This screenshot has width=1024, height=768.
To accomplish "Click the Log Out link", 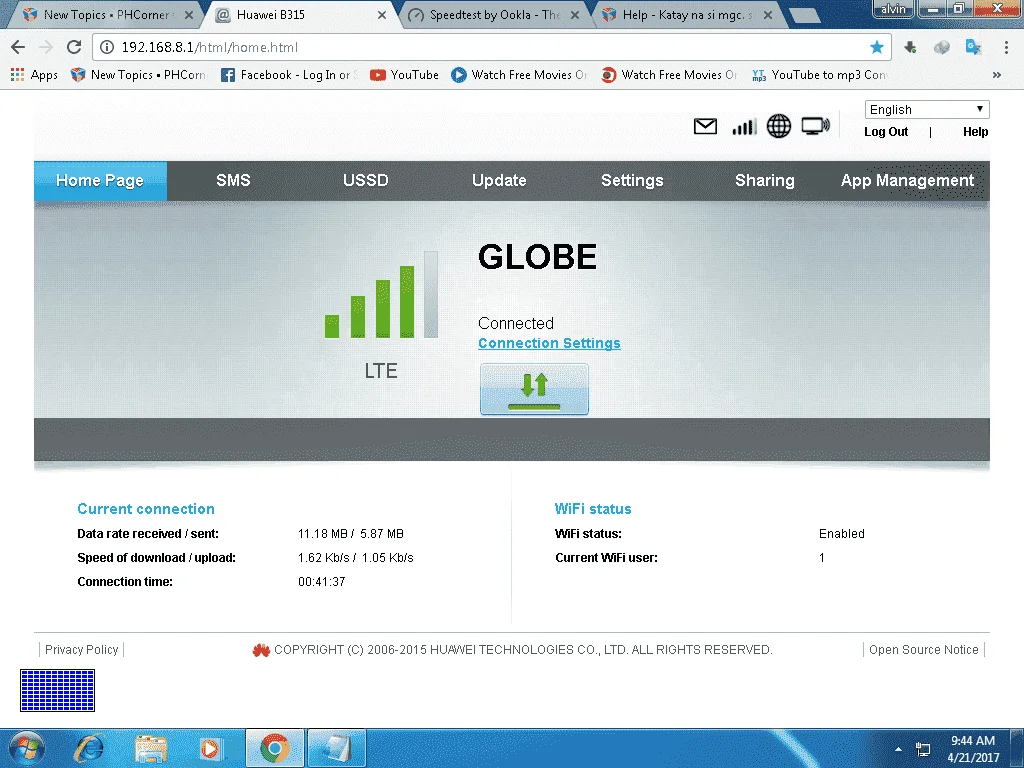I will pos(886,132).
